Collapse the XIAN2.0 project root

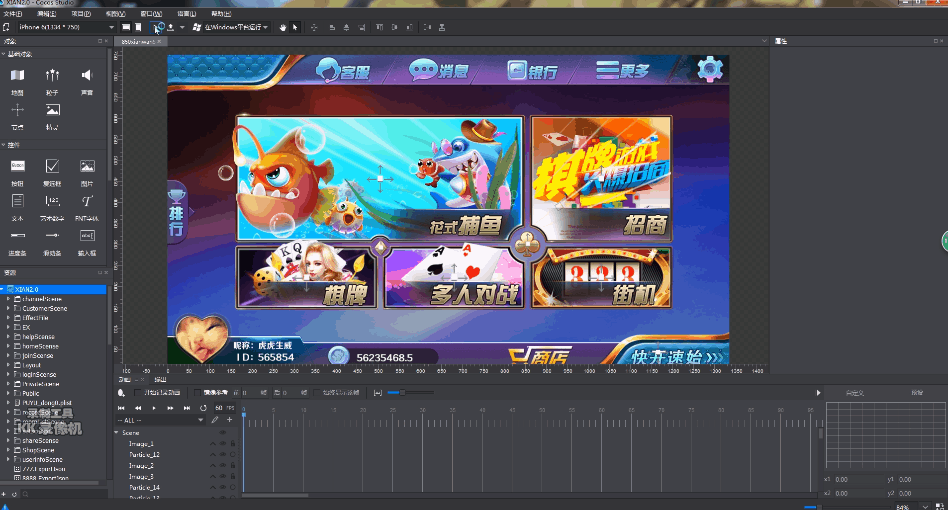[x=3, y=289]
